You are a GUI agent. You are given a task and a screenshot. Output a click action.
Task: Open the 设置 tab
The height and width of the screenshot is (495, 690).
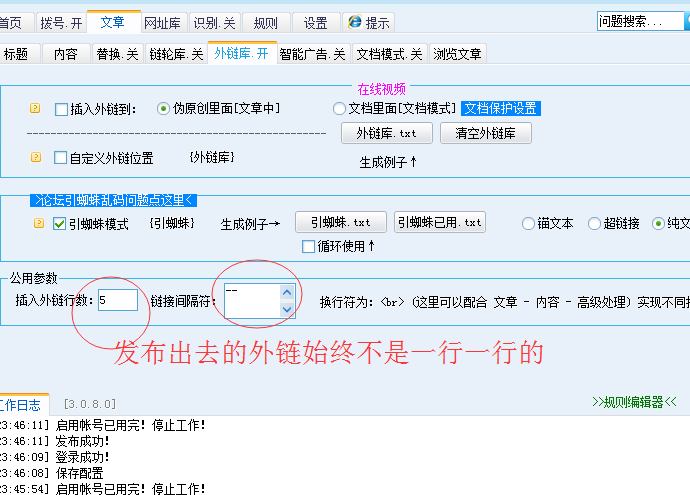pyautogui.click(x=316, y=23)
